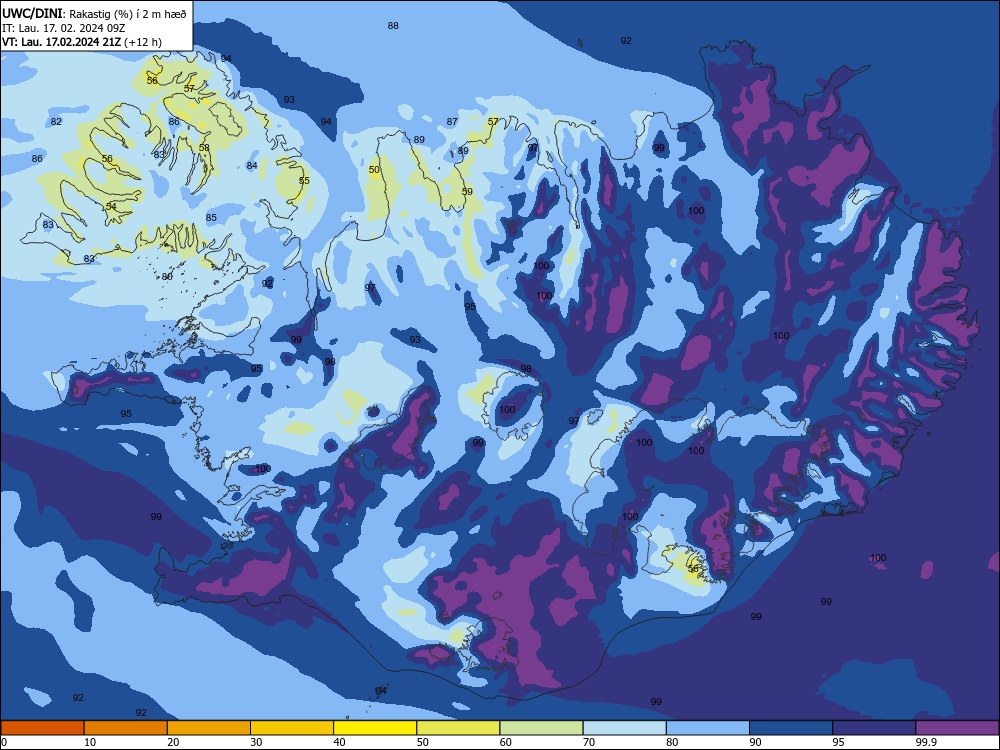1000x750 pixels.
Task: Click the '82' humidity value on the map
Action: tap(56, 122)
